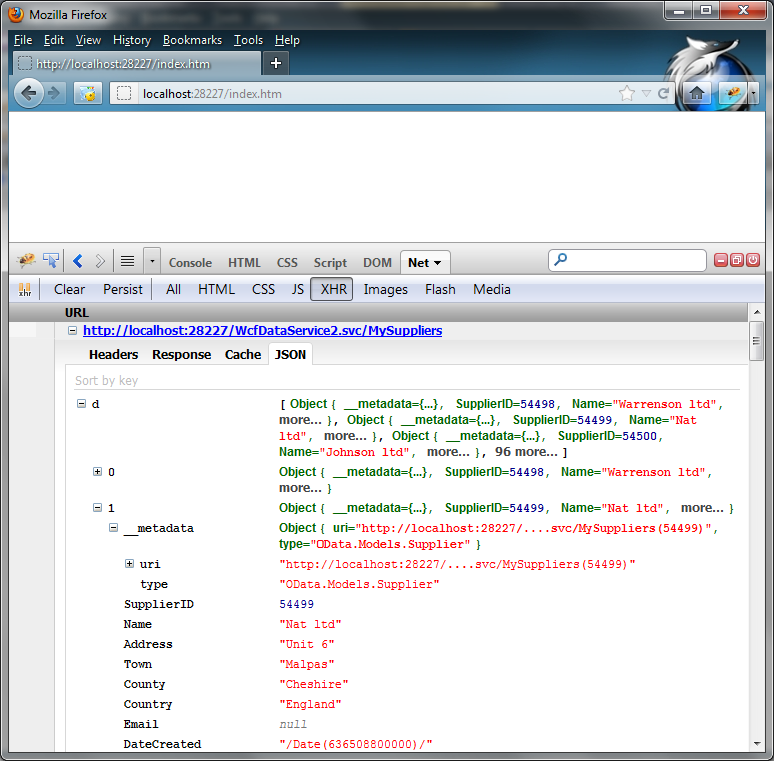The height and width of the screenshot is (761, 774).
Task: Bookmark this page with the star icon
Action: pos(627,93)
